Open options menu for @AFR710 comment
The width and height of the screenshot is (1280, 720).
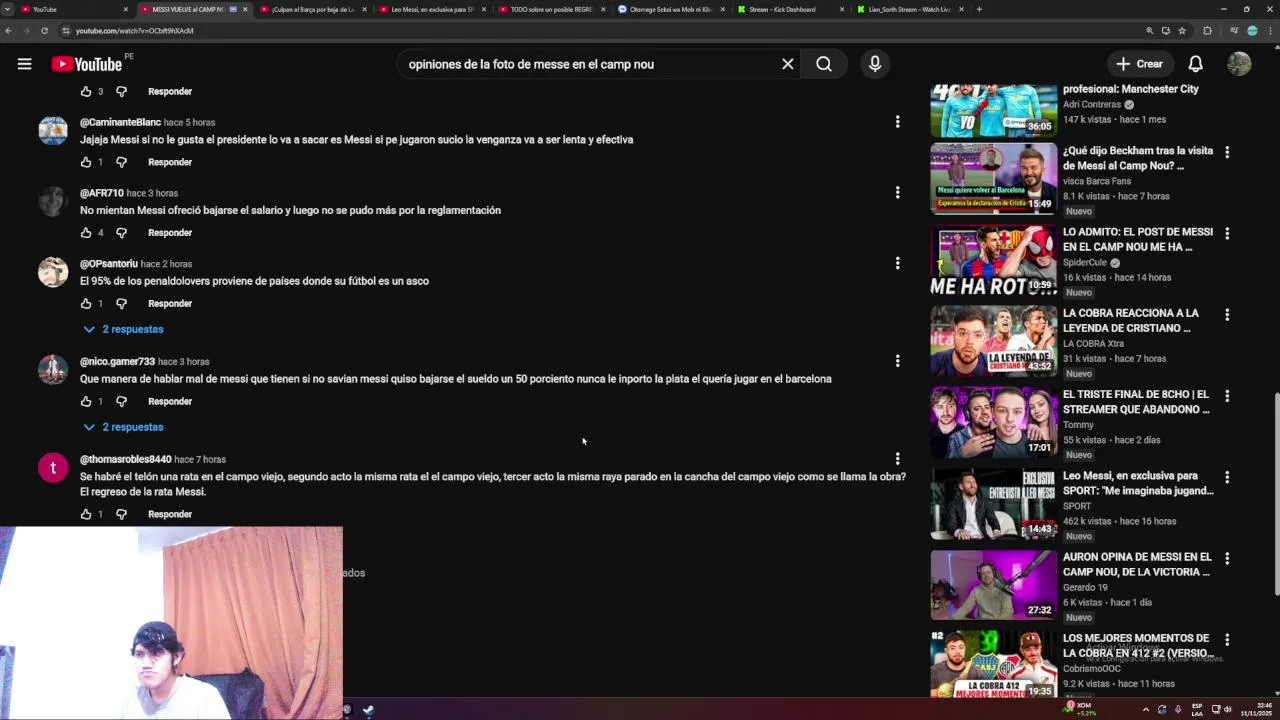click(897, 192)
